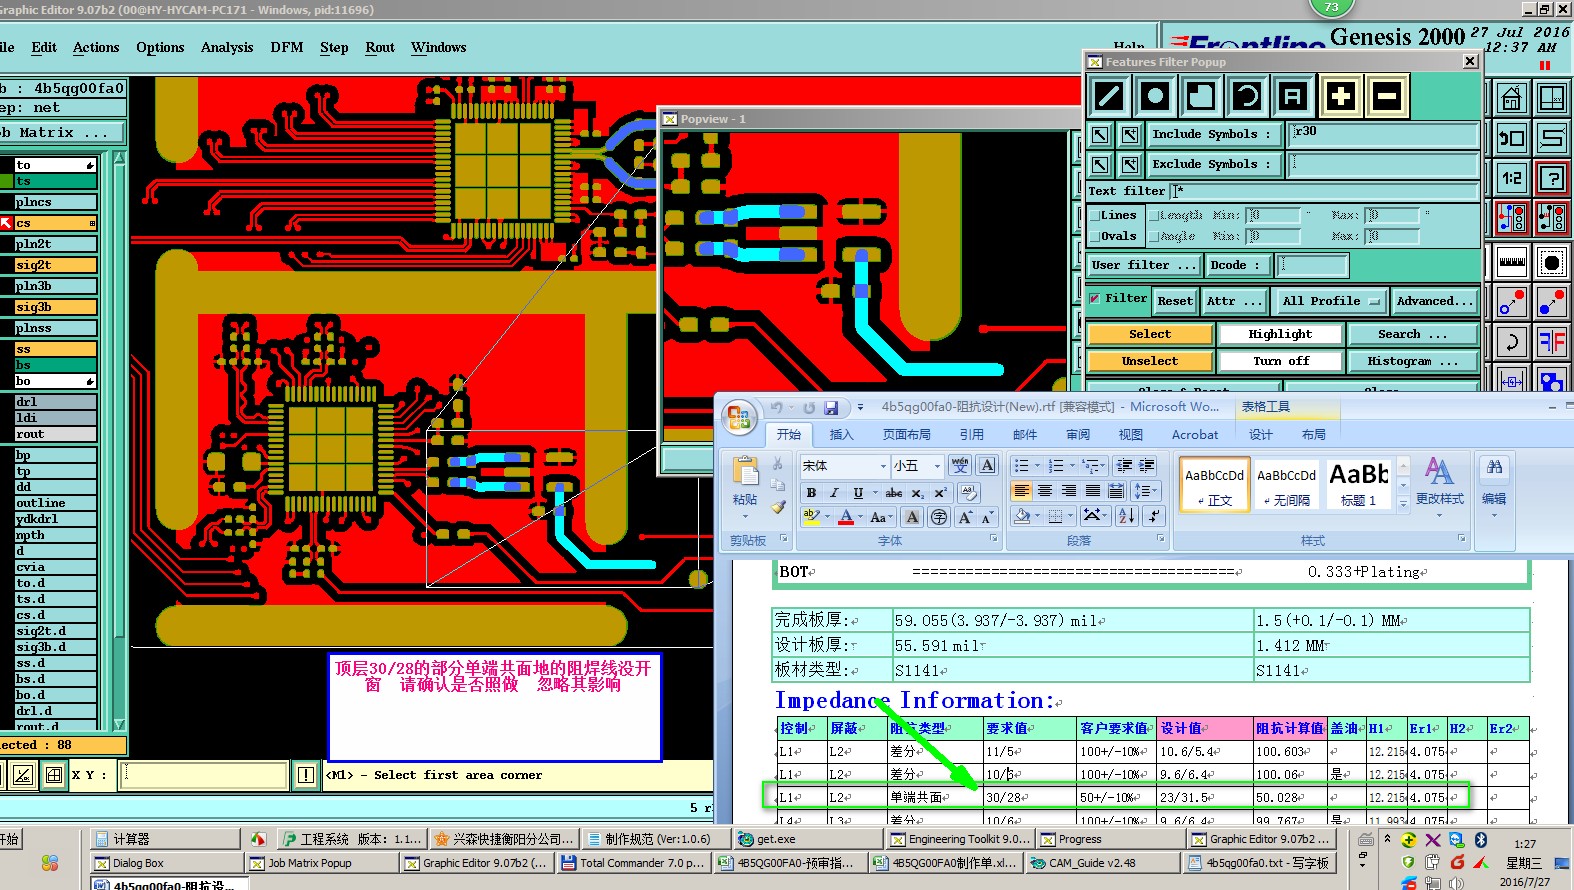Image resolution: width=1574 pixels, height=890 pixels.
Task: Switch to the 插入 tab in Word
Action: pos(841,434)
